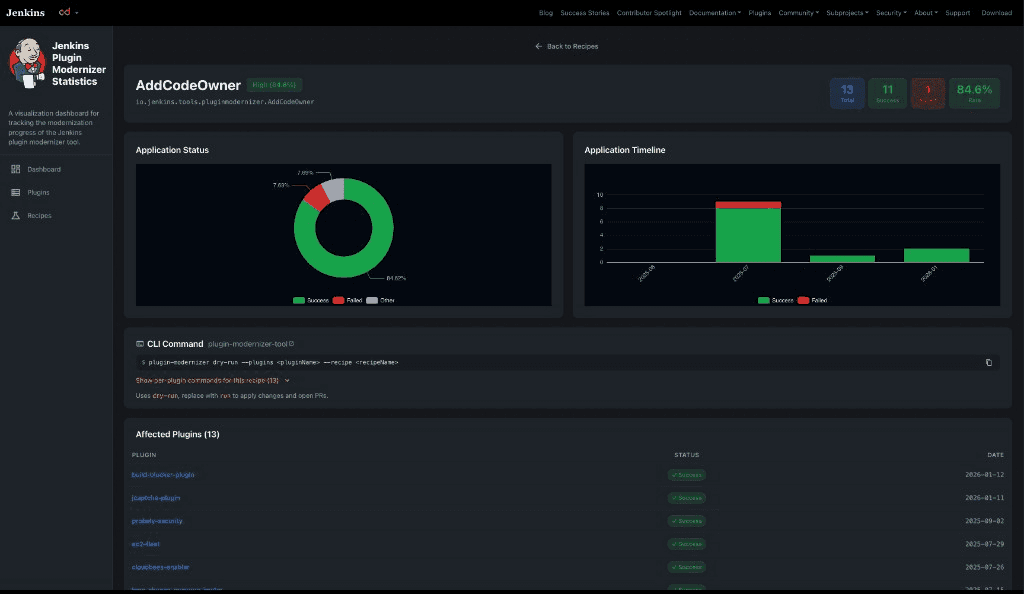Viewport: 1024px width, 594px height.
Task: Toggle Success legend in donut chart
Action: (311, 300)
